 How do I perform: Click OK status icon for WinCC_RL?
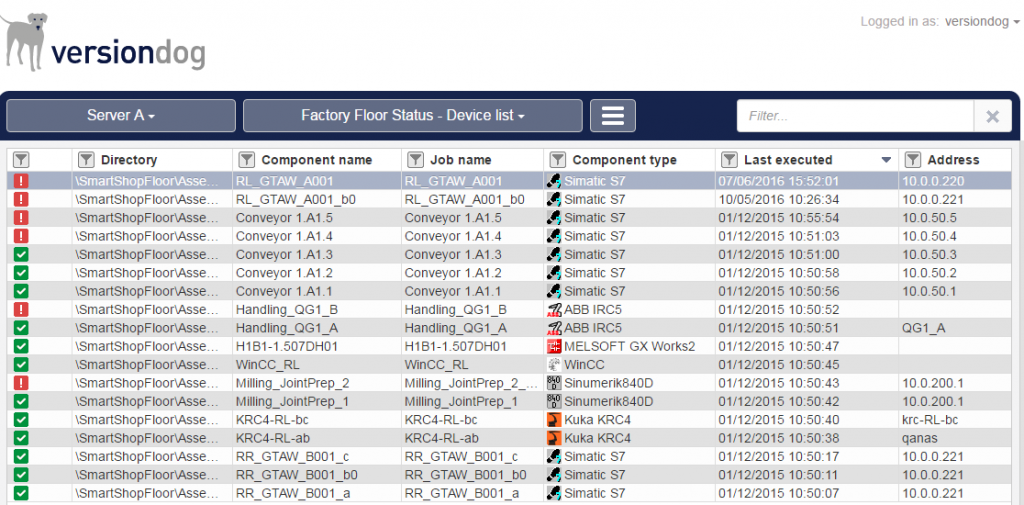[21, 365]
